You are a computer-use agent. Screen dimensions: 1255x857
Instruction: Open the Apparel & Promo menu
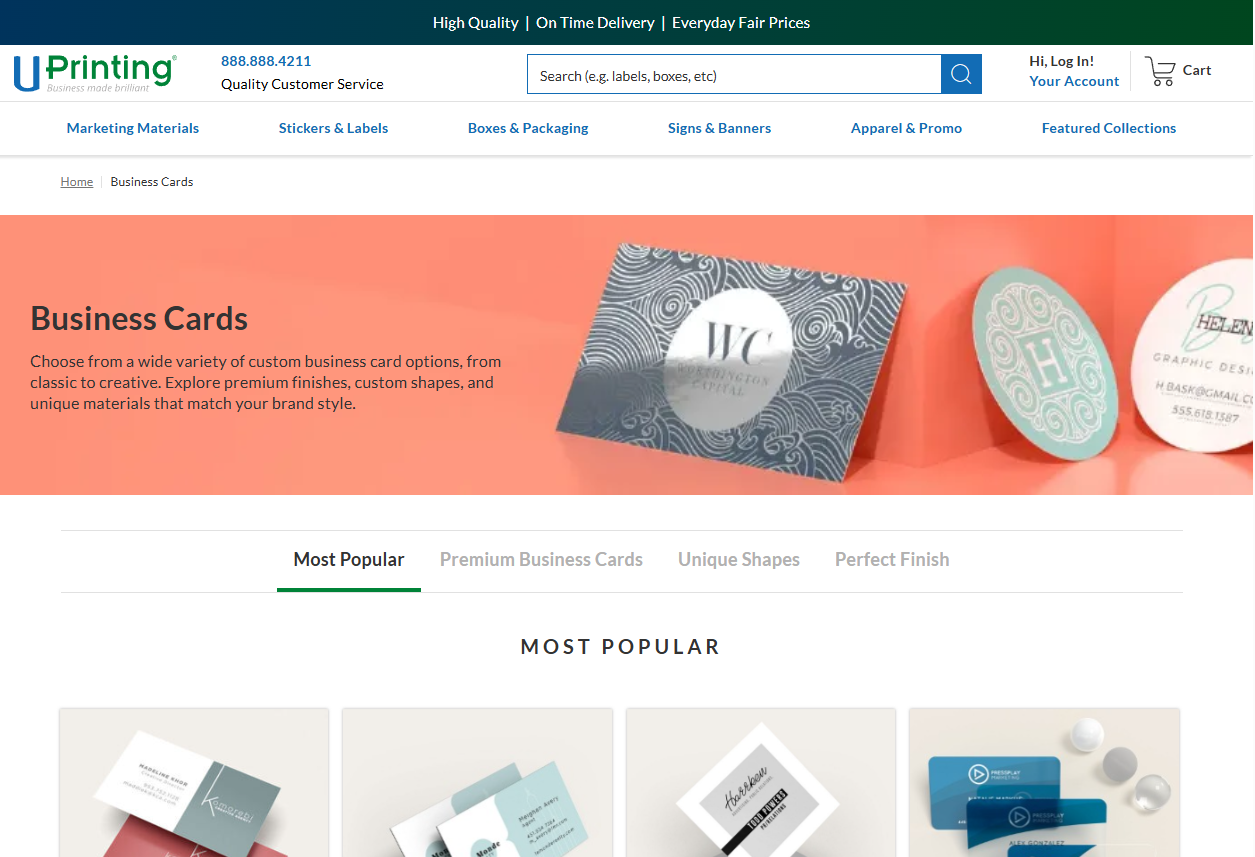(x=906, y=128)
